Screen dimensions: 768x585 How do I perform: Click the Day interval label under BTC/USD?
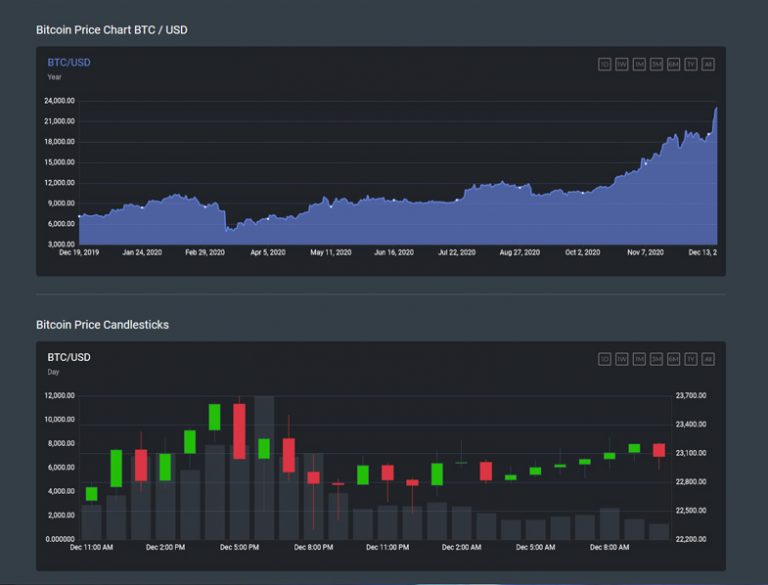tap(53, 372)
